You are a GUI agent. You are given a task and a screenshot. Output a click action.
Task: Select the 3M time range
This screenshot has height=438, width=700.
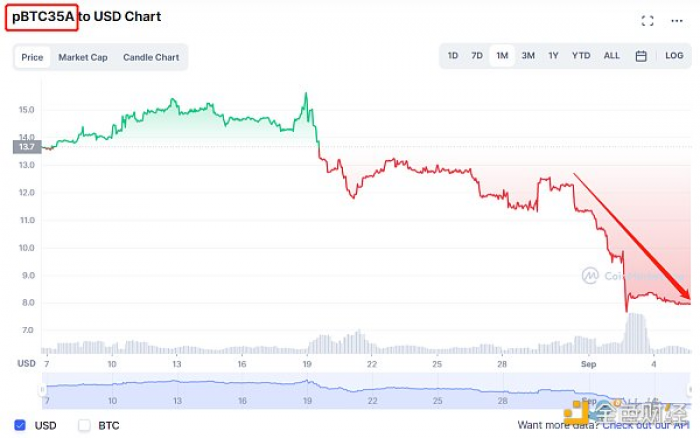click(528, 56)
